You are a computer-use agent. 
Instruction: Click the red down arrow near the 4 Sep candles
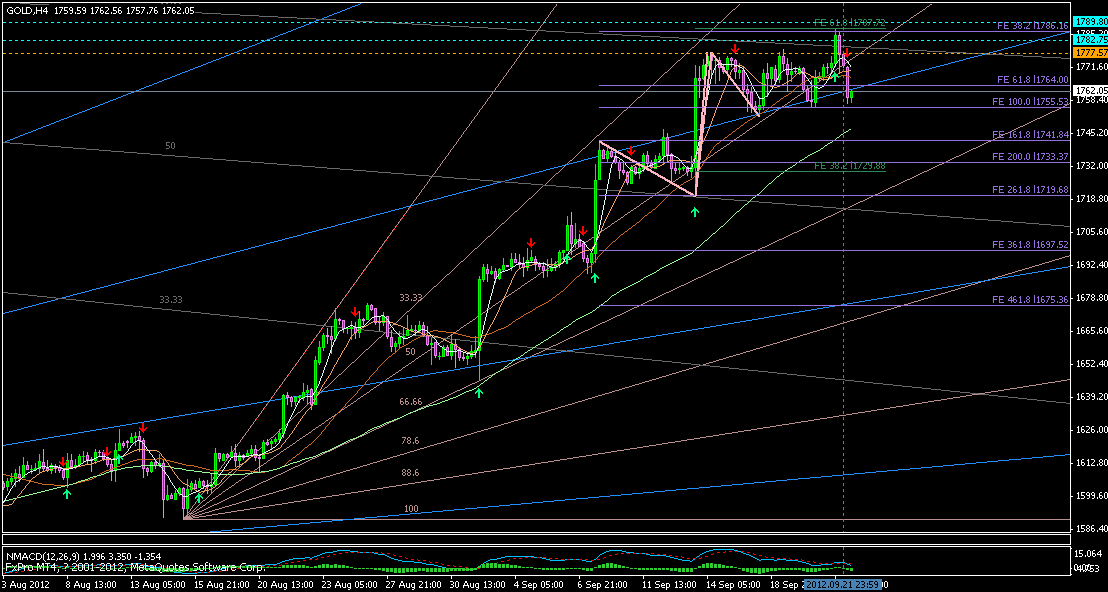[x=531, y=242]
